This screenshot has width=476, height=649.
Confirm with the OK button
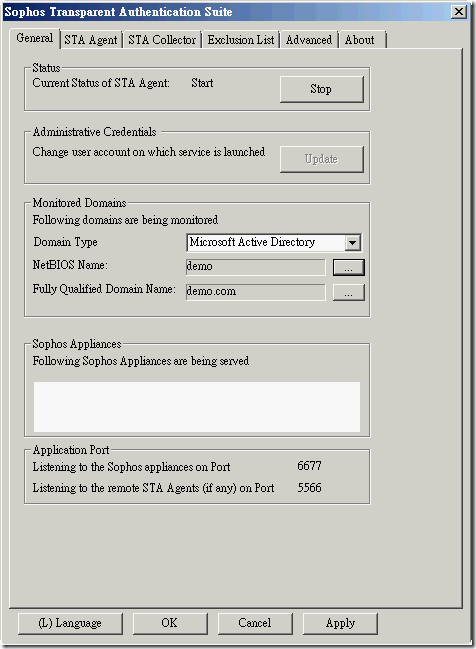170,623
